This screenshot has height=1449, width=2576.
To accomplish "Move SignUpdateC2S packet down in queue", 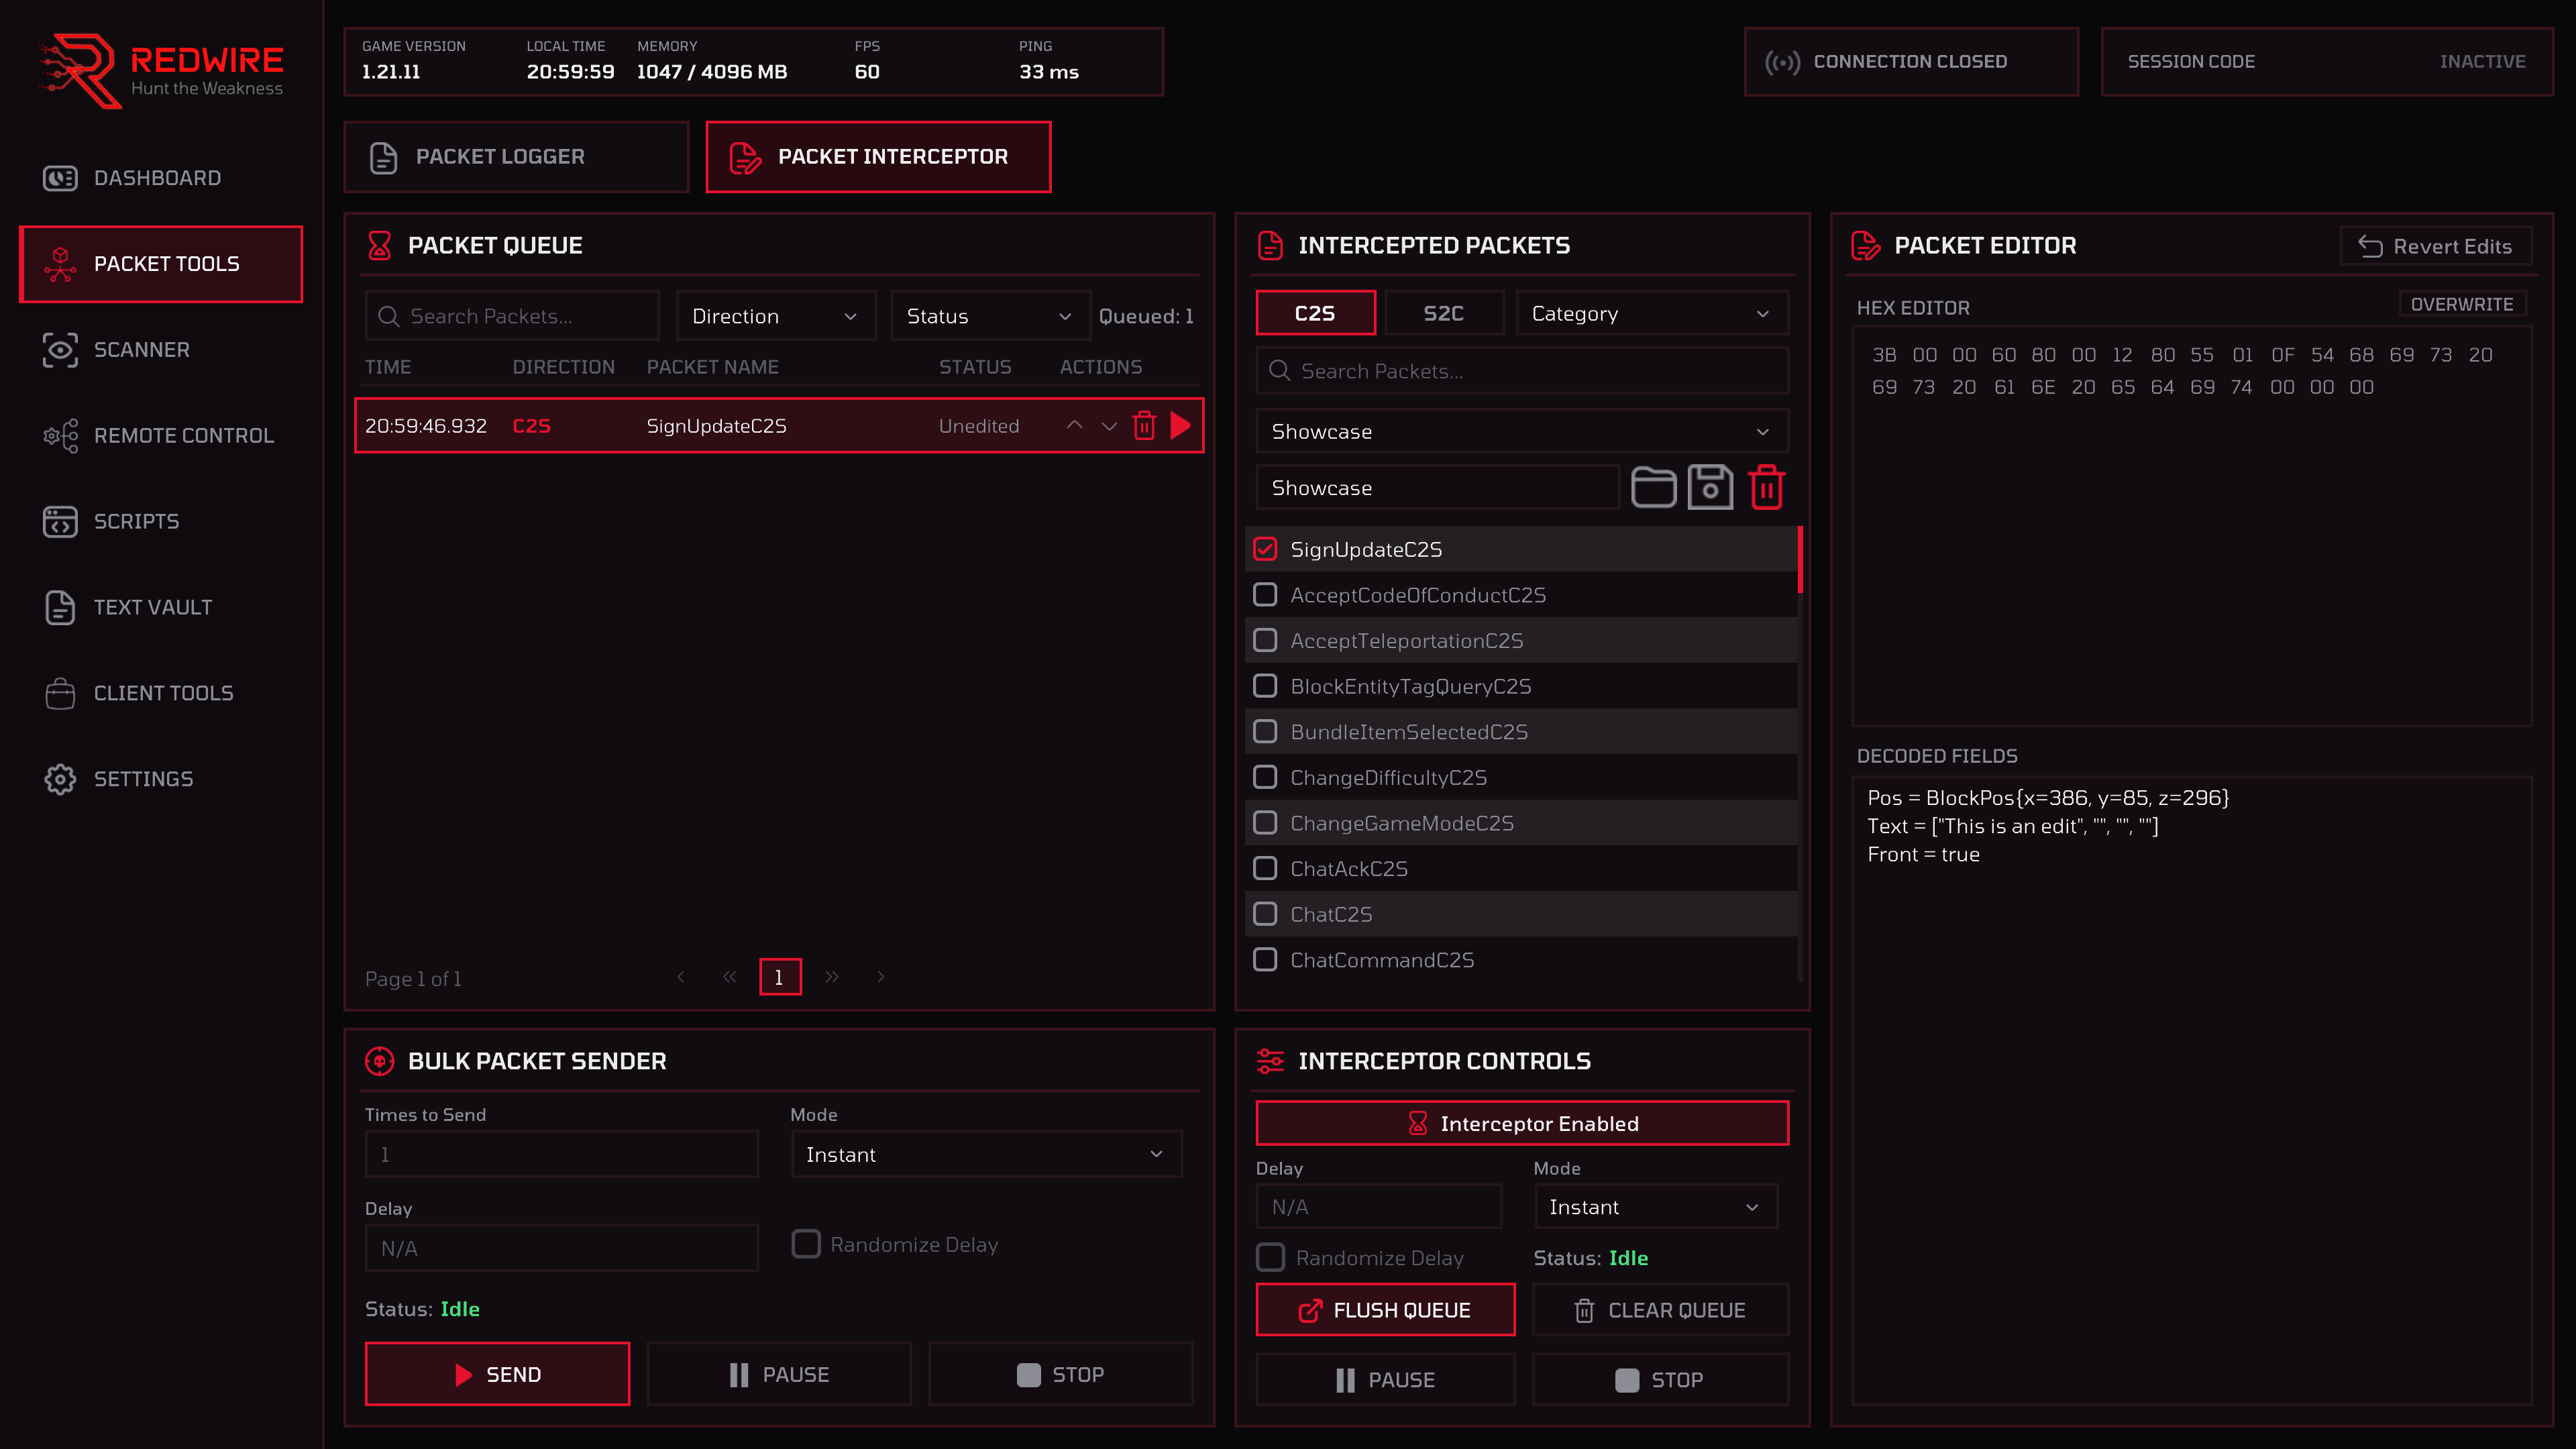I will tap(1109, 425).
